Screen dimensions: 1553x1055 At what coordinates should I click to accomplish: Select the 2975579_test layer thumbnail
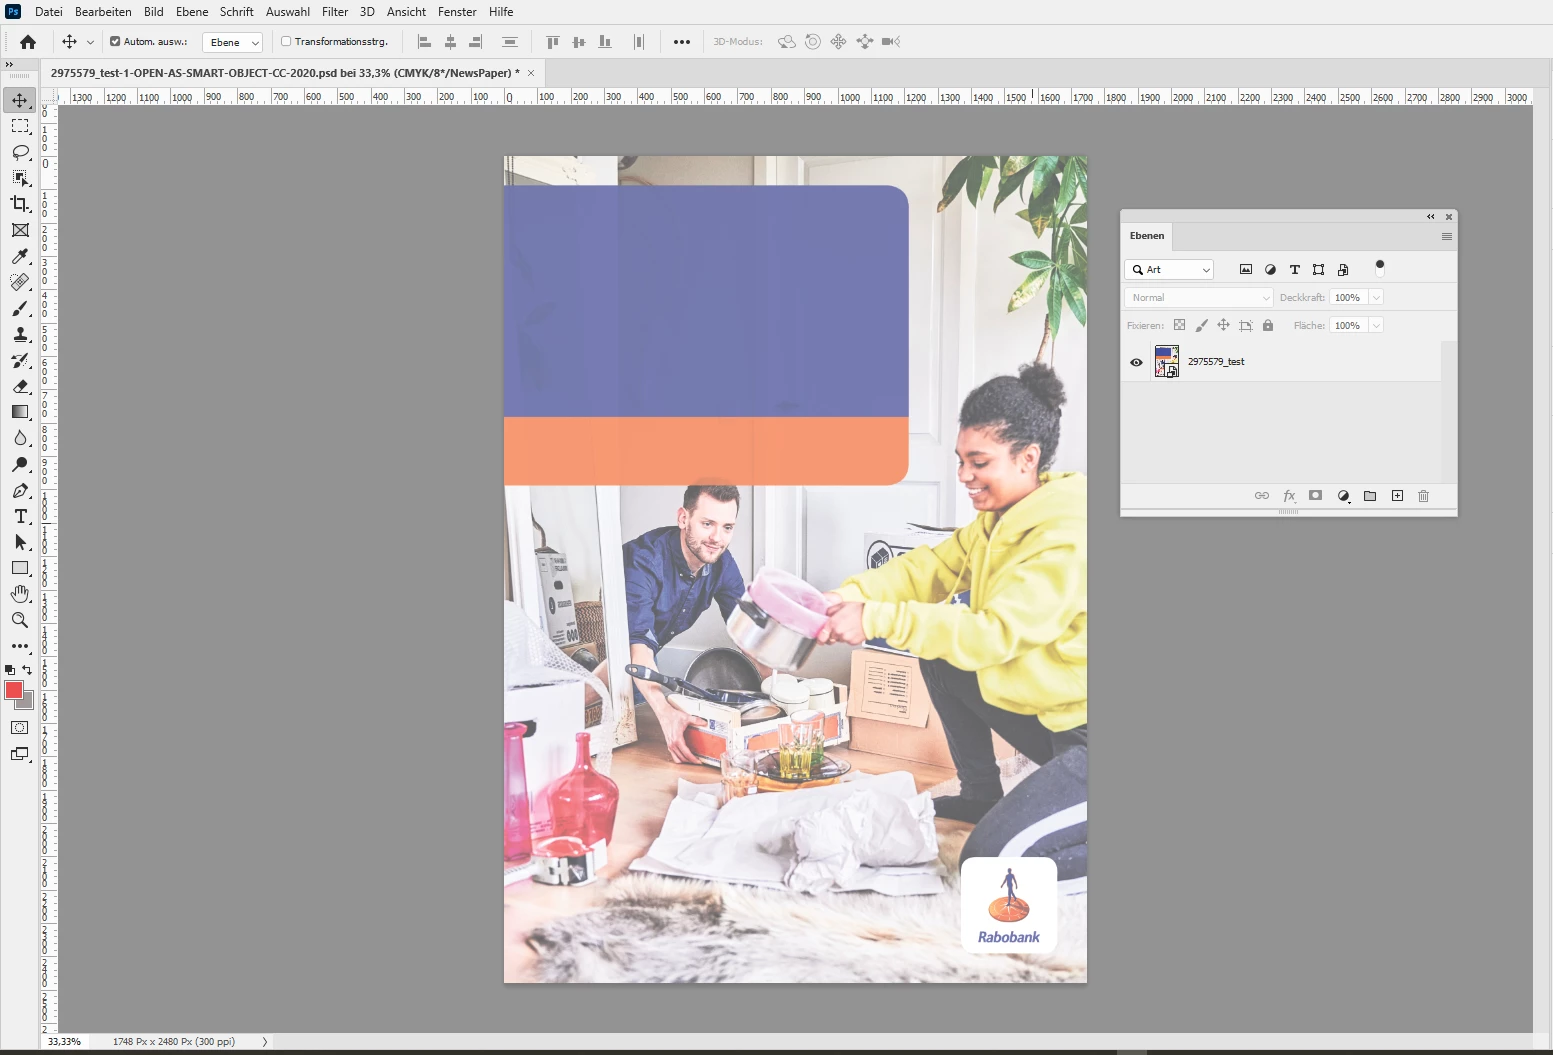point(1166,361)
